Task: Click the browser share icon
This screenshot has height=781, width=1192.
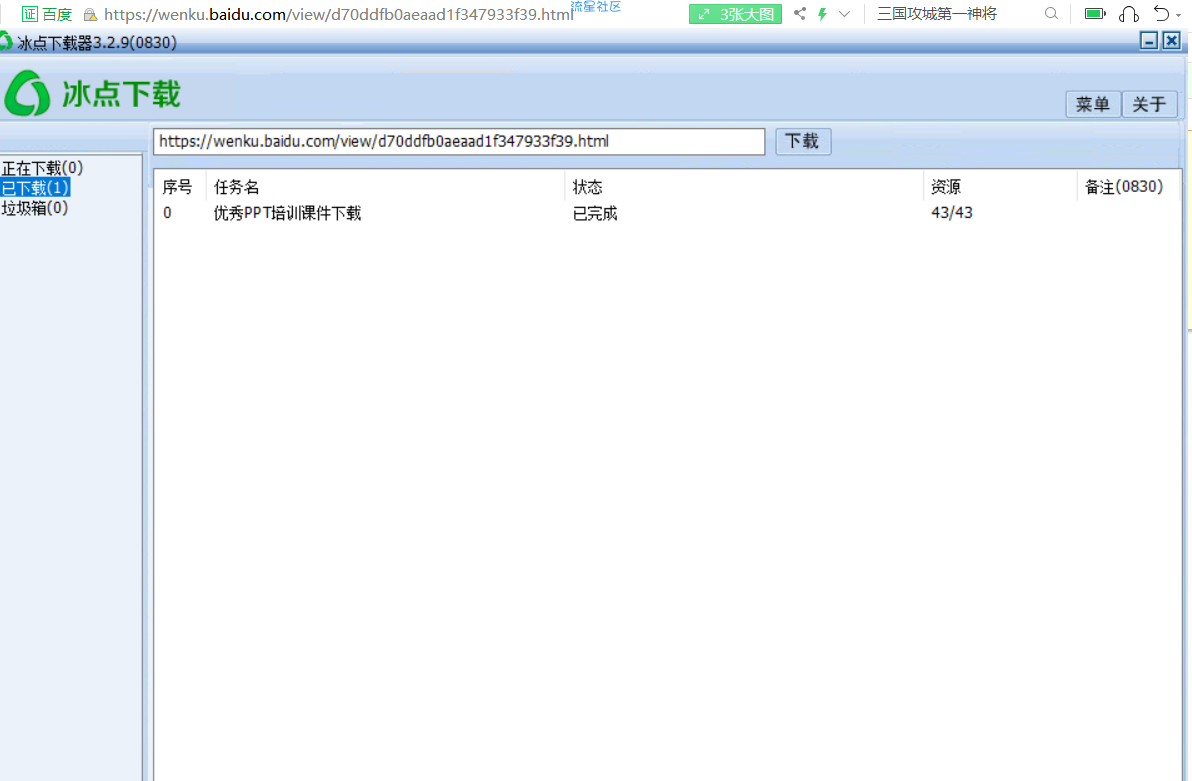Action: 800,14
